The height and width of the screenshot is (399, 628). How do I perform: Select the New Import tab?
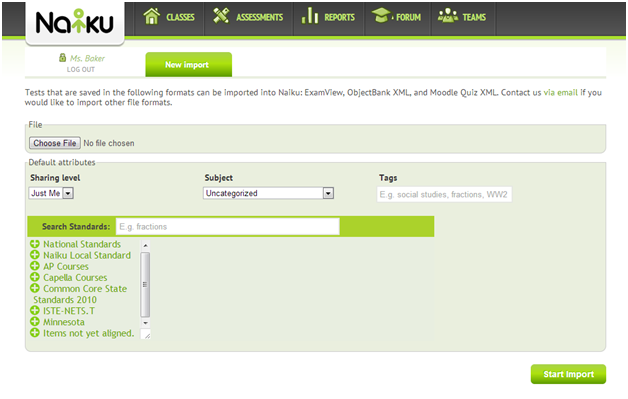188,64
